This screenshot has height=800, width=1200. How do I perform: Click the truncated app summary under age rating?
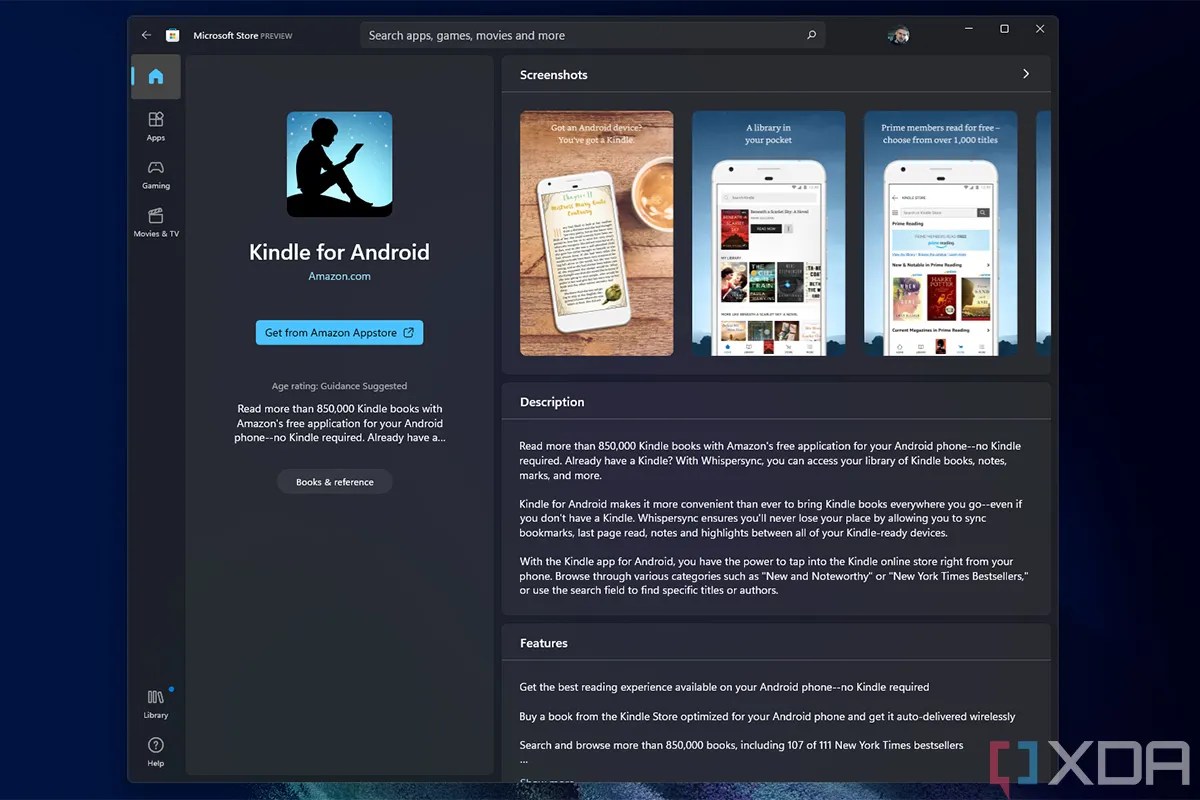[x=340, y=423]
